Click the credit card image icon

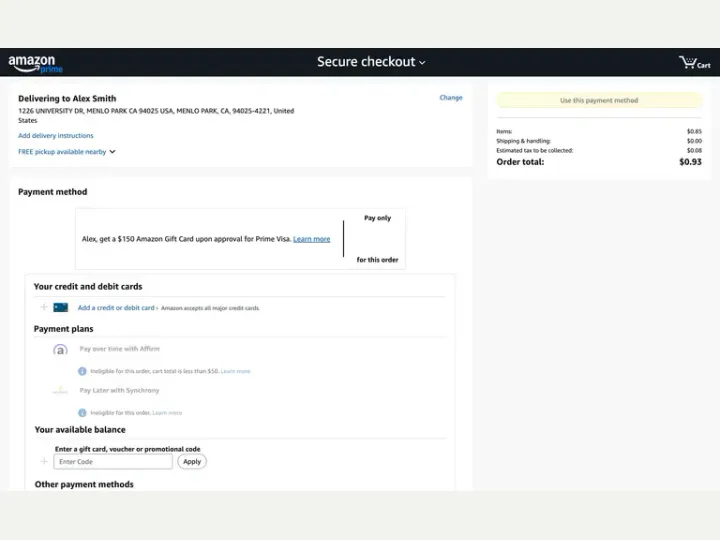(x=61, y=307)
